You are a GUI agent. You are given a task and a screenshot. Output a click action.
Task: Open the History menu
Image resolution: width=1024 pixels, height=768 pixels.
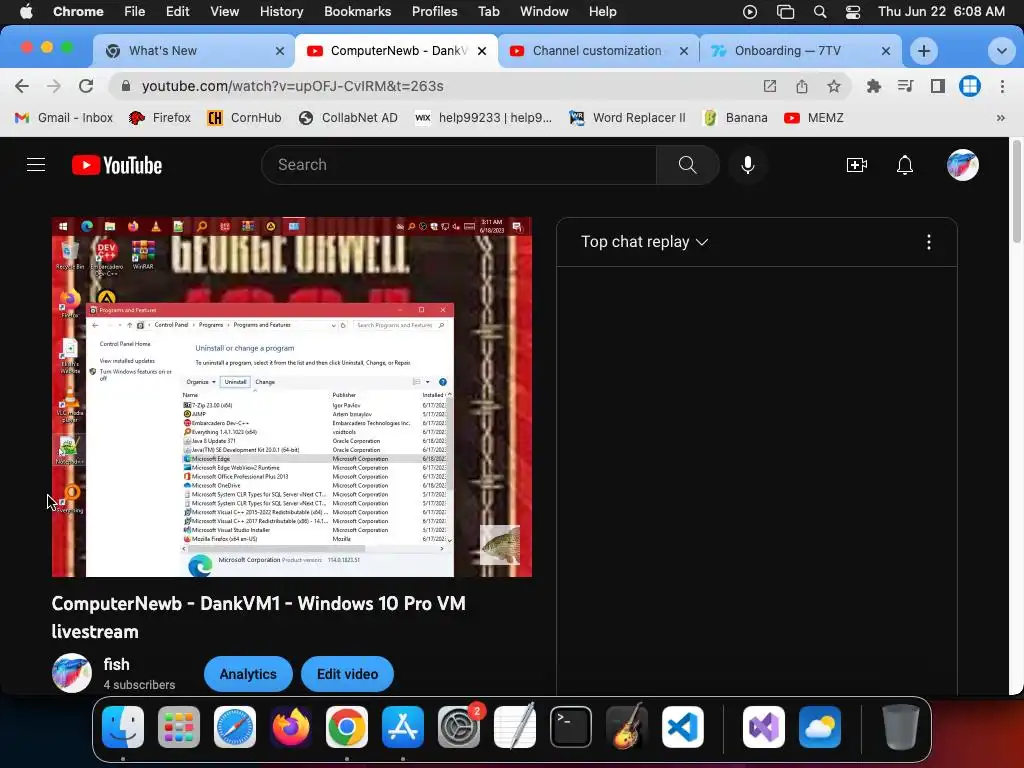click(281, 12)
